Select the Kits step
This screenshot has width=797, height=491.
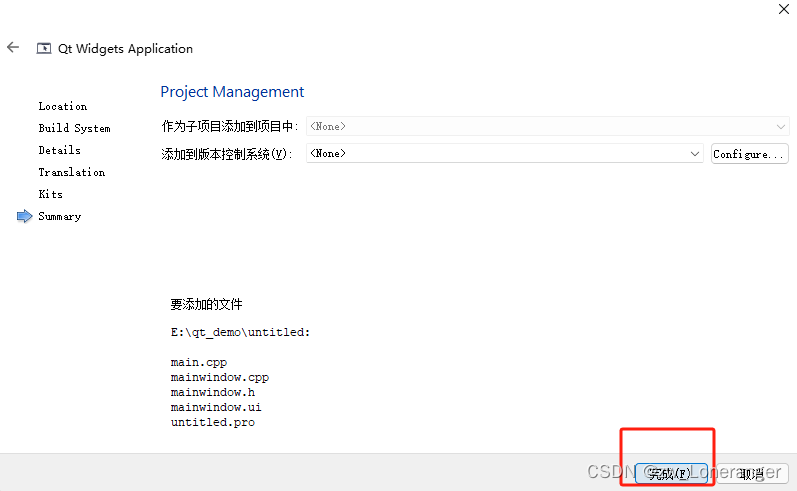point(50,194)
